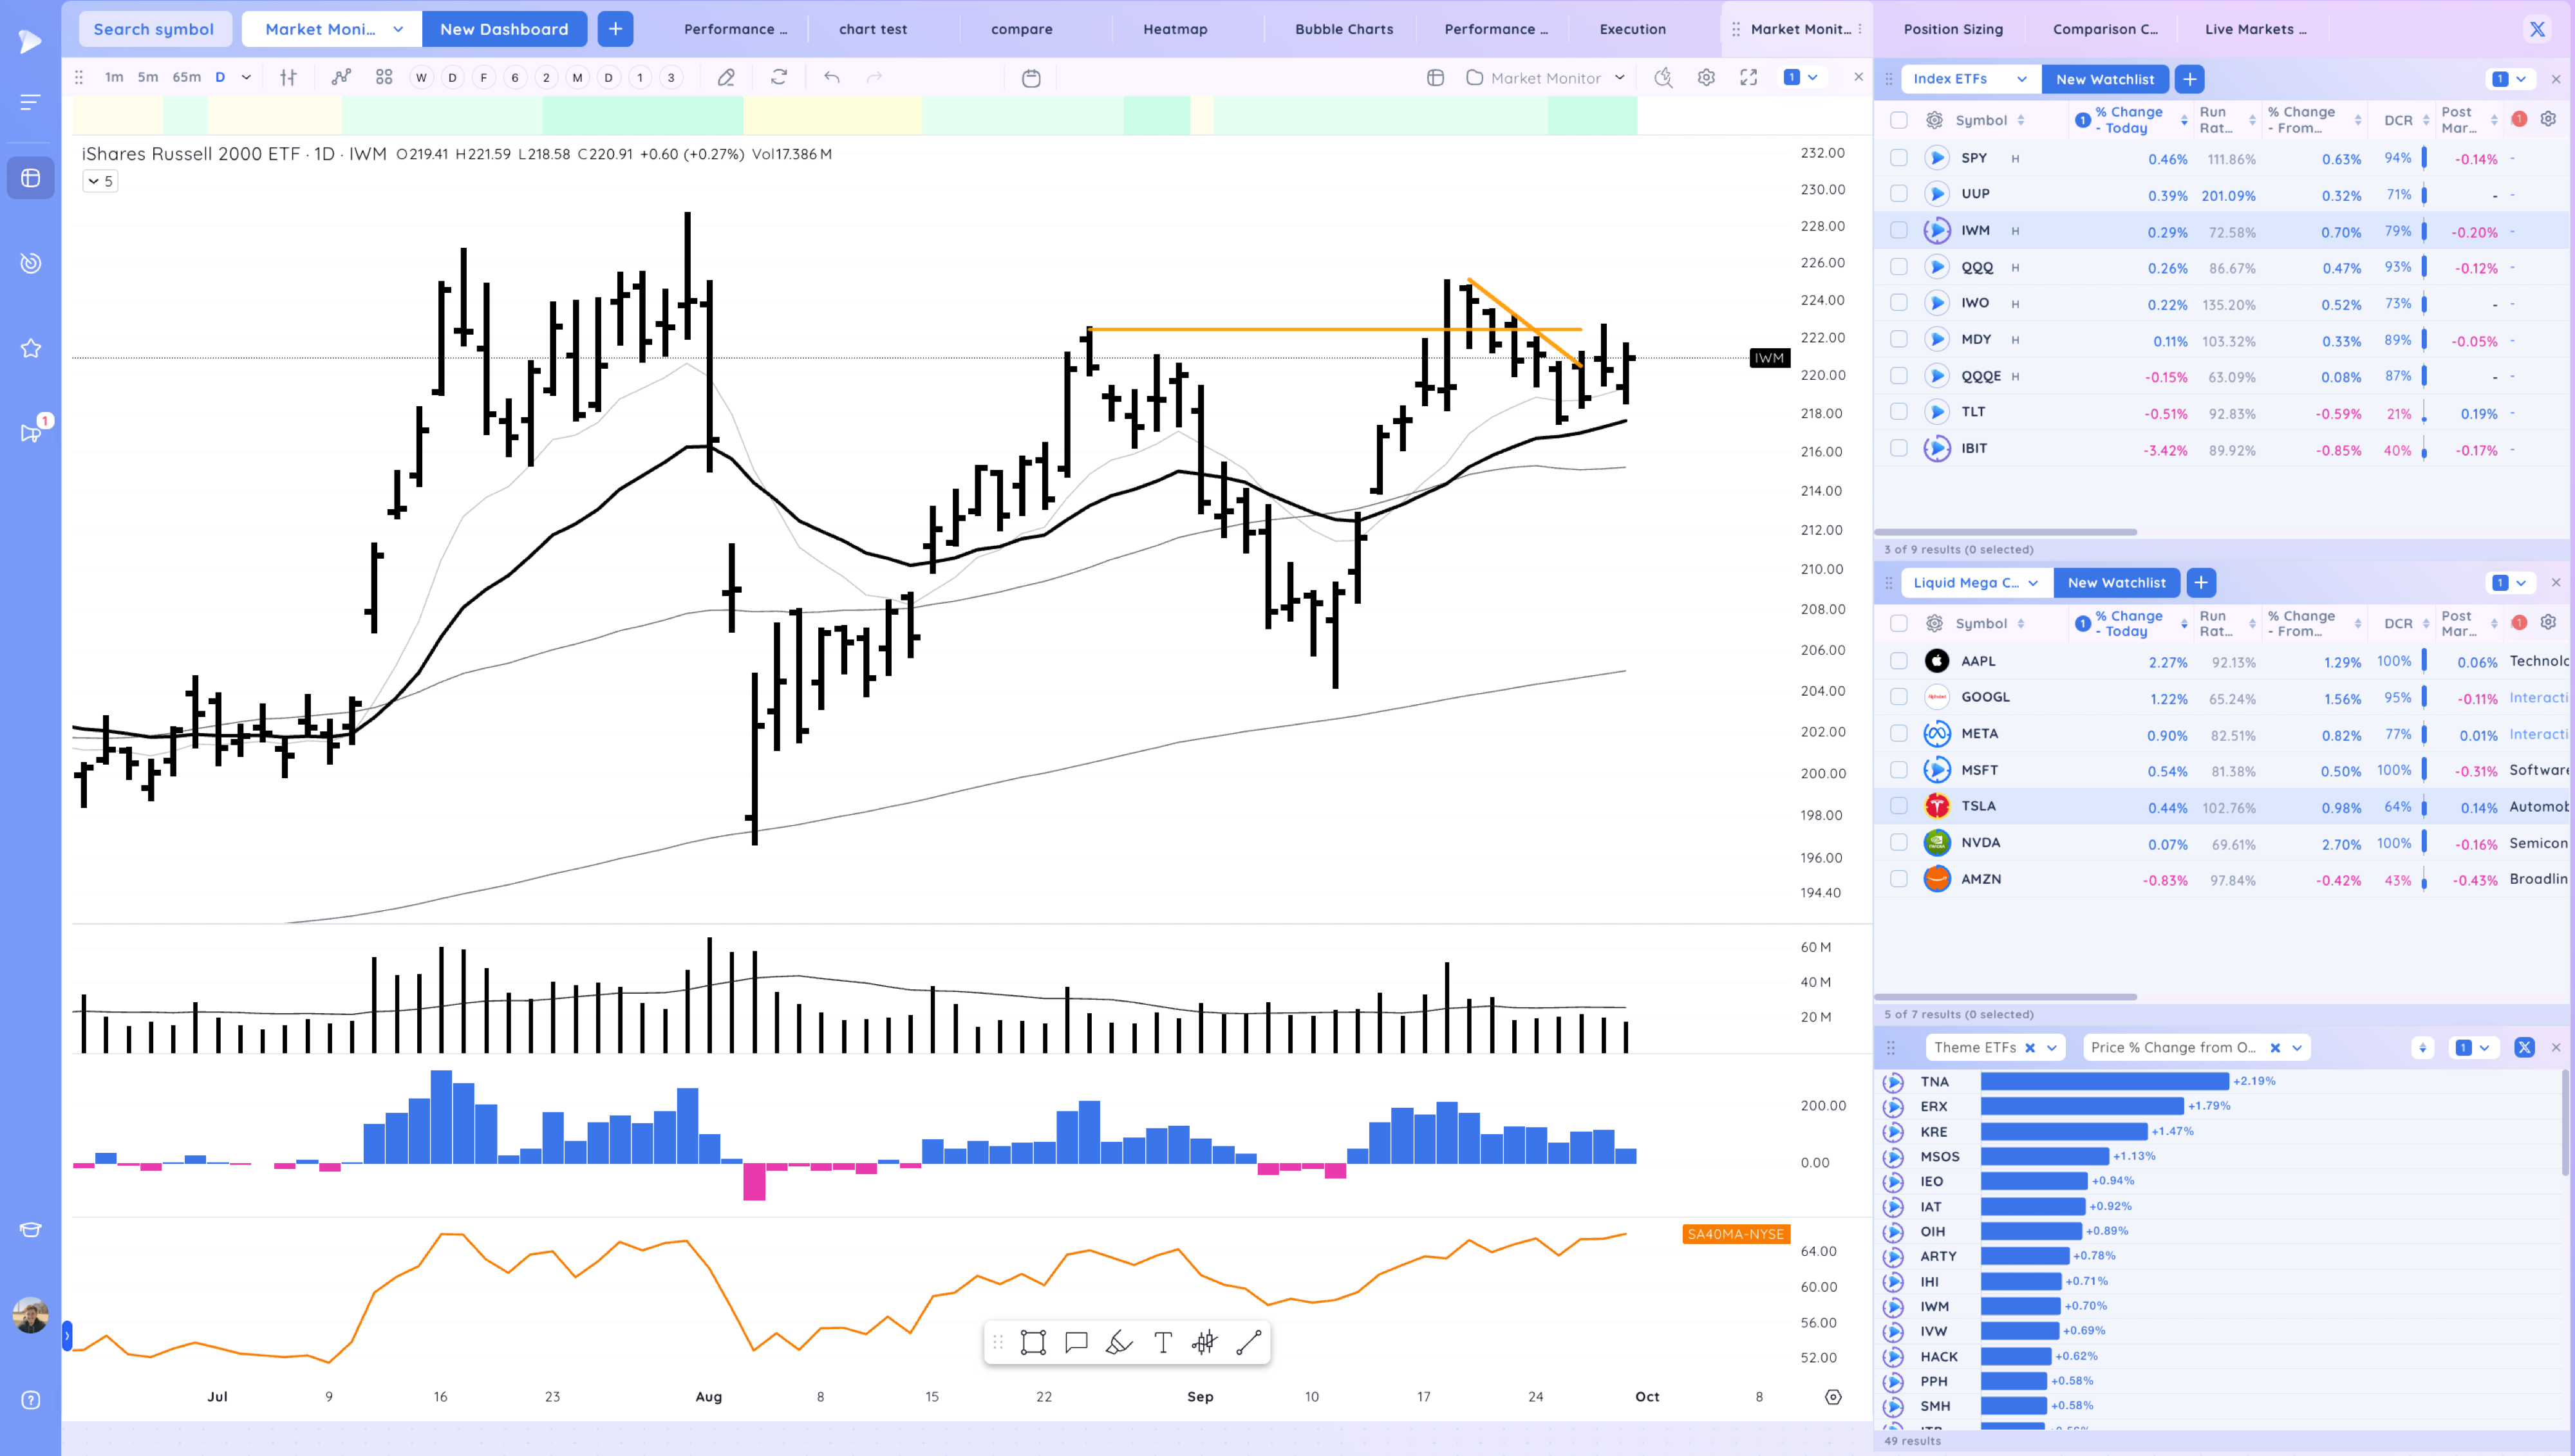Check the UUP row checkbox
The width and height of the screenshot is (2575, 1456).
tap(1898, 194)
